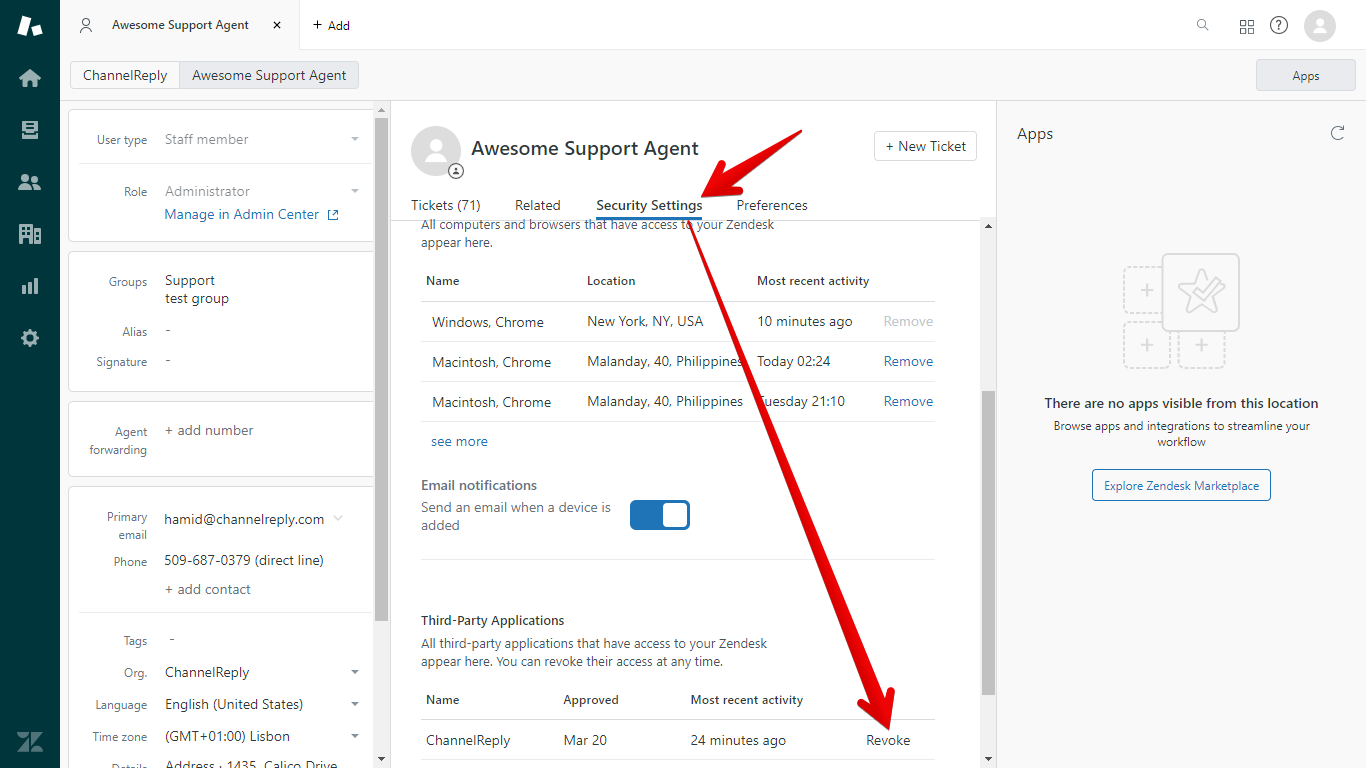Click the Awesome Support Agent breadcrumb tab

(x=269, y=75)
